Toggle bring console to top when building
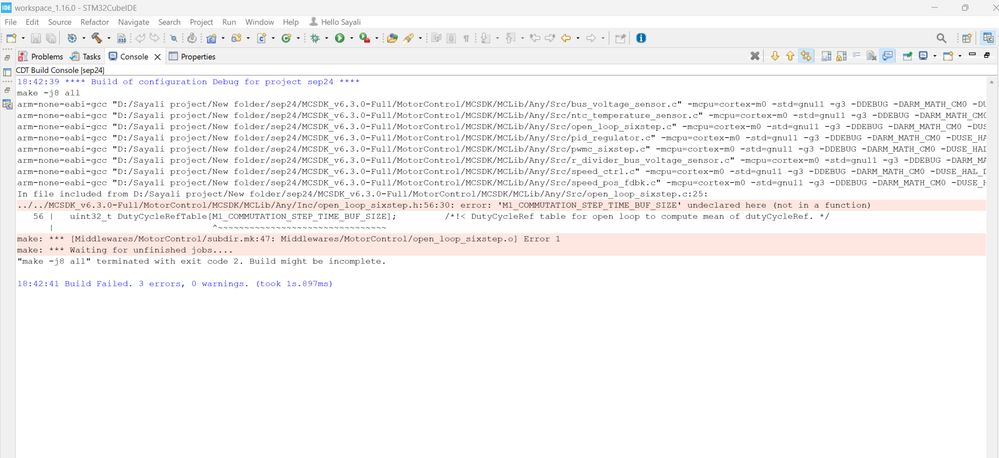This screenshot has width=999, height=458. (x=887, y=56)
